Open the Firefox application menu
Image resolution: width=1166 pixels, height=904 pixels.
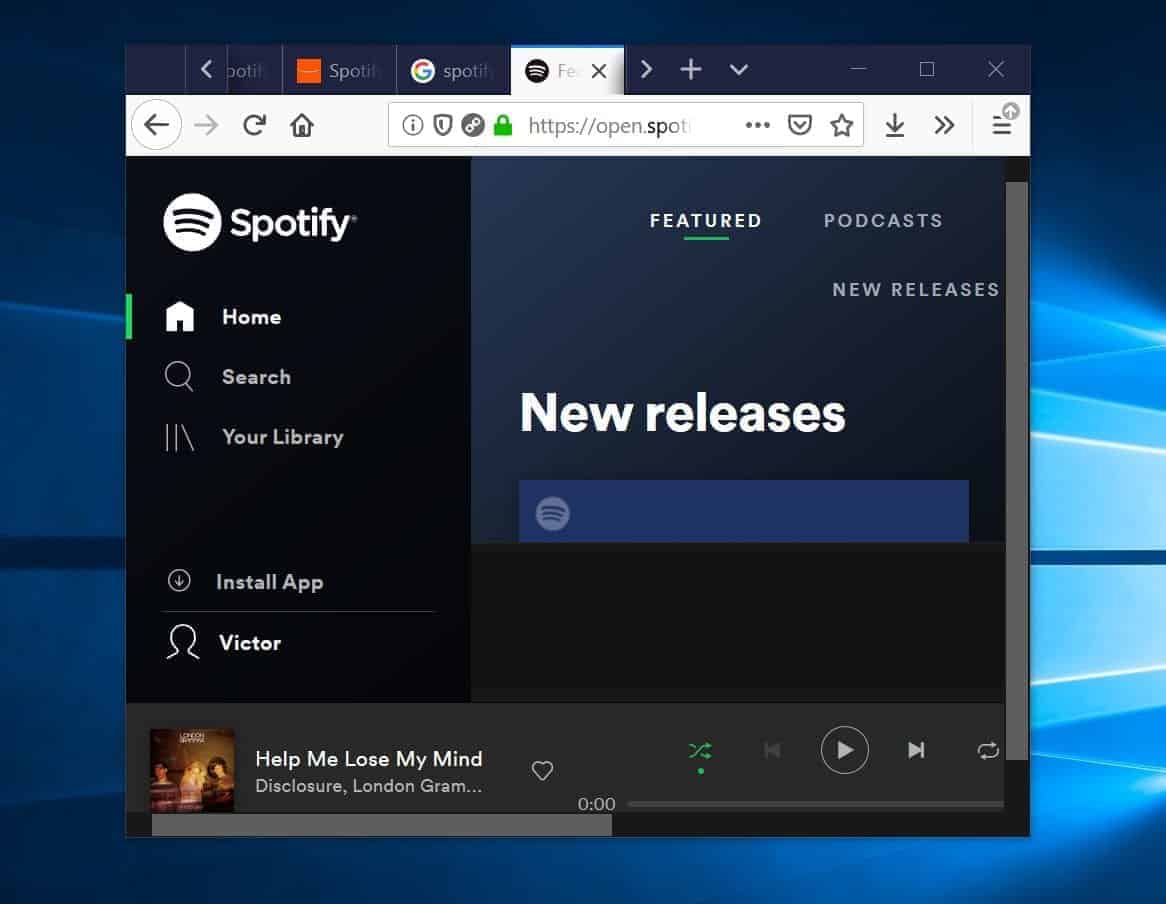click(1000, 124)
